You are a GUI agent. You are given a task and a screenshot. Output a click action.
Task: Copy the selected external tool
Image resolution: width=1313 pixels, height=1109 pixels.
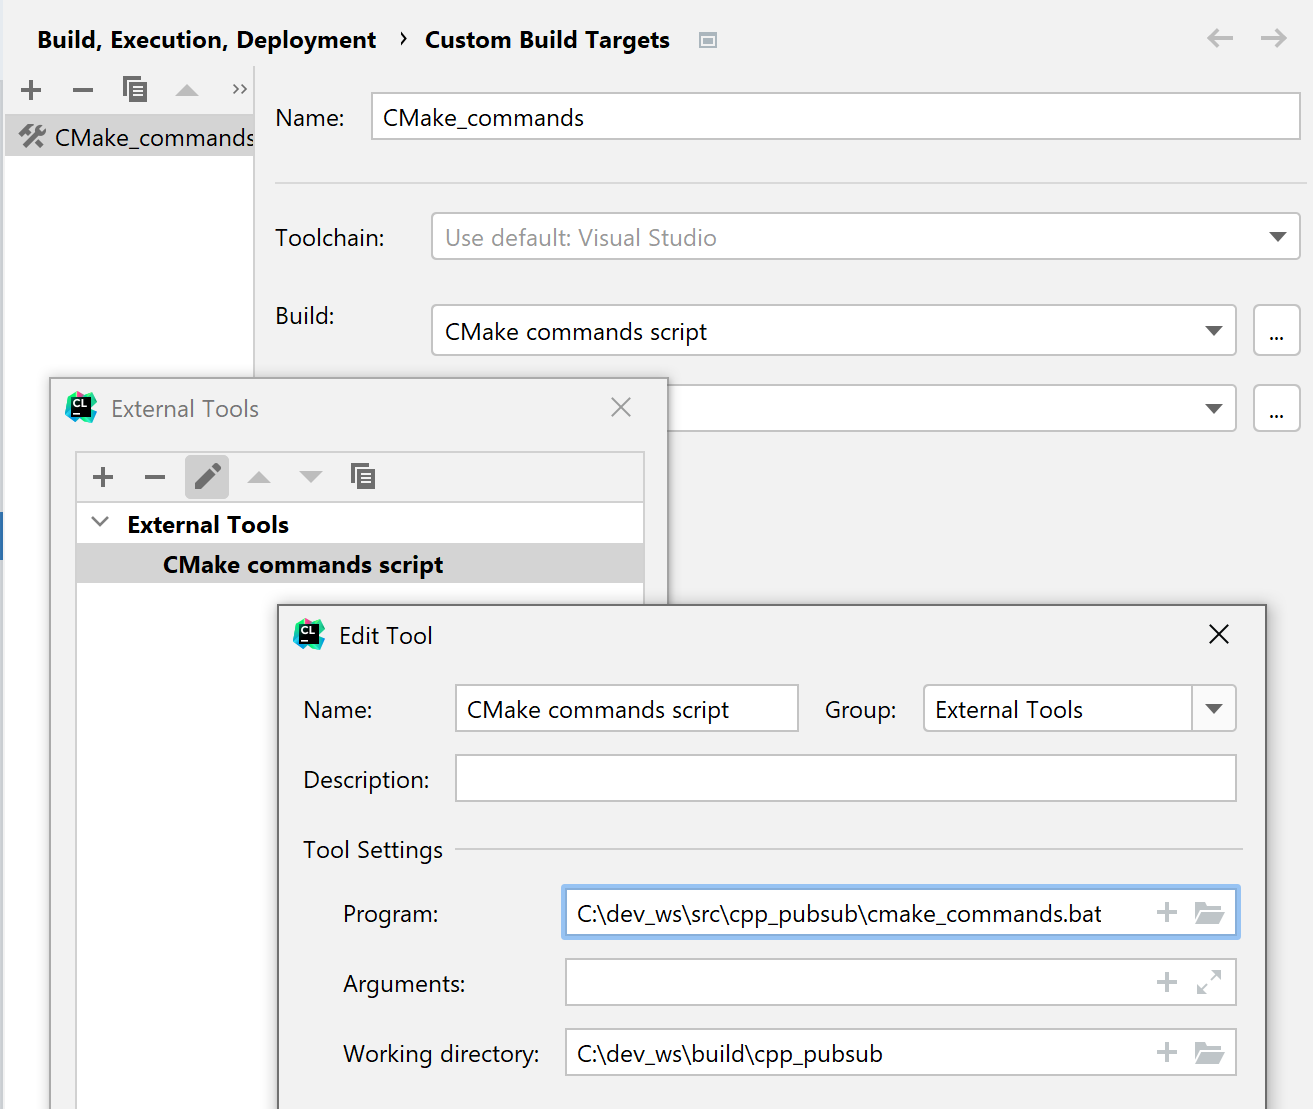(363, 477)
